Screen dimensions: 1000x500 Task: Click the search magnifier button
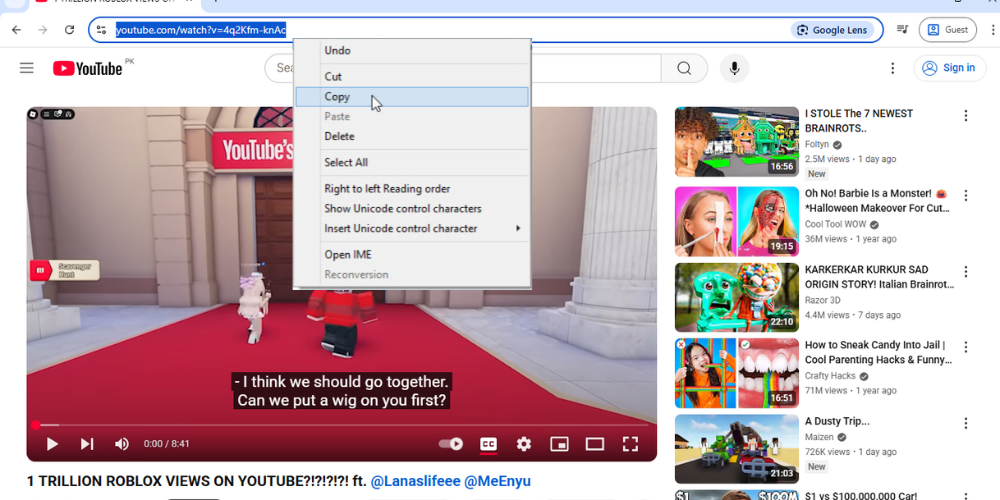pos(684,68)
